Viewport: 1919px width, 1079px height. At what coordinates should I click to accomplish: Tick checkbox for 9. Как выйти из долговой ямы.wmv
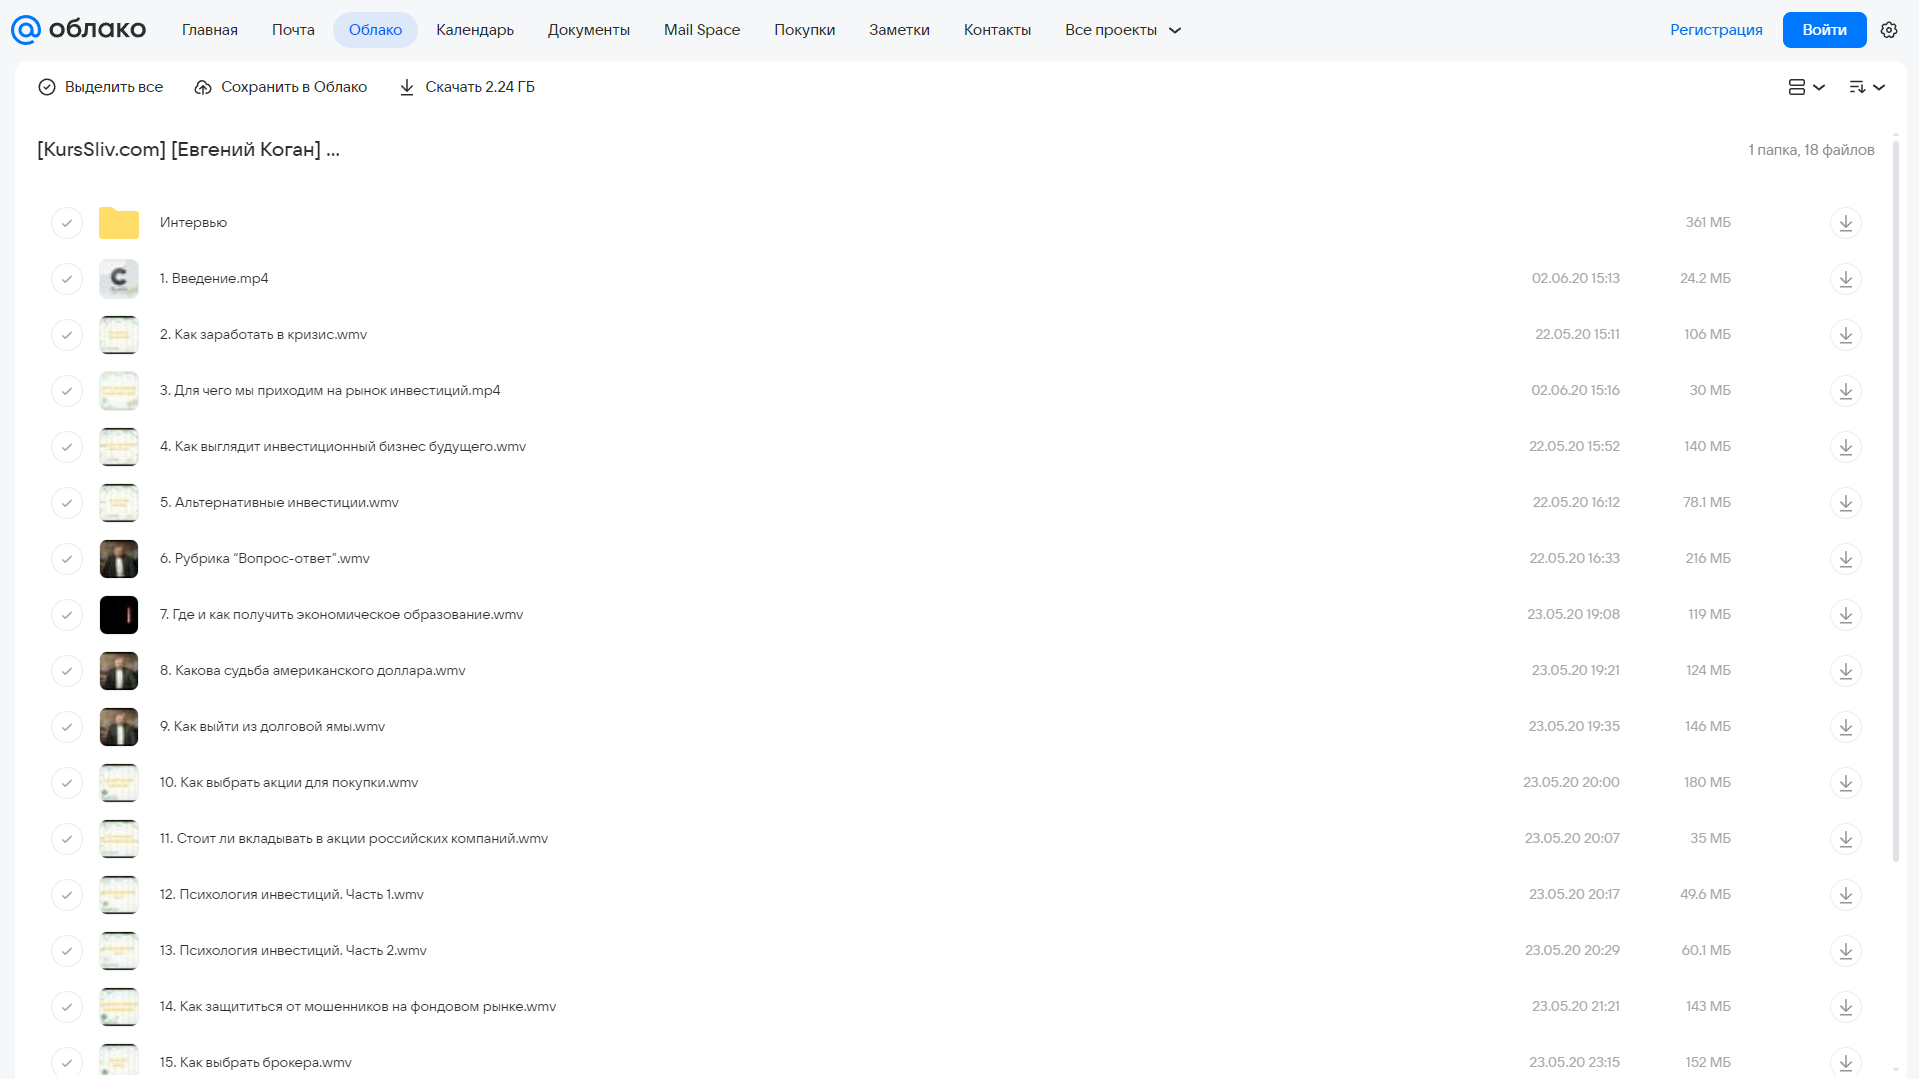tap(67, 726)
